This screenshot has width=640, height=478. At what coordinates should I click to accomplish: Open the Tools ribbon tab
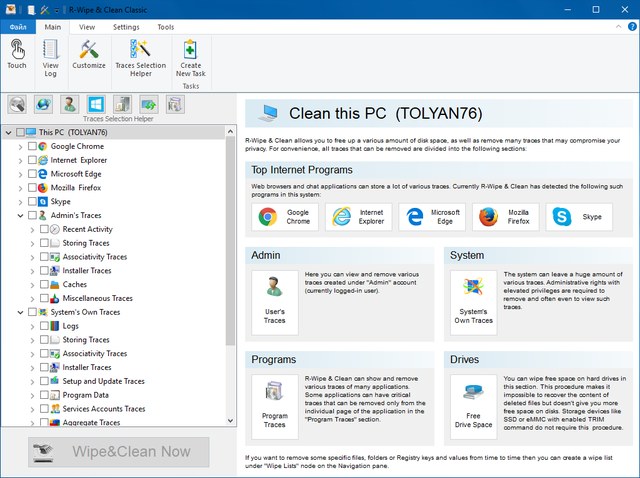[x=165, y=27]
